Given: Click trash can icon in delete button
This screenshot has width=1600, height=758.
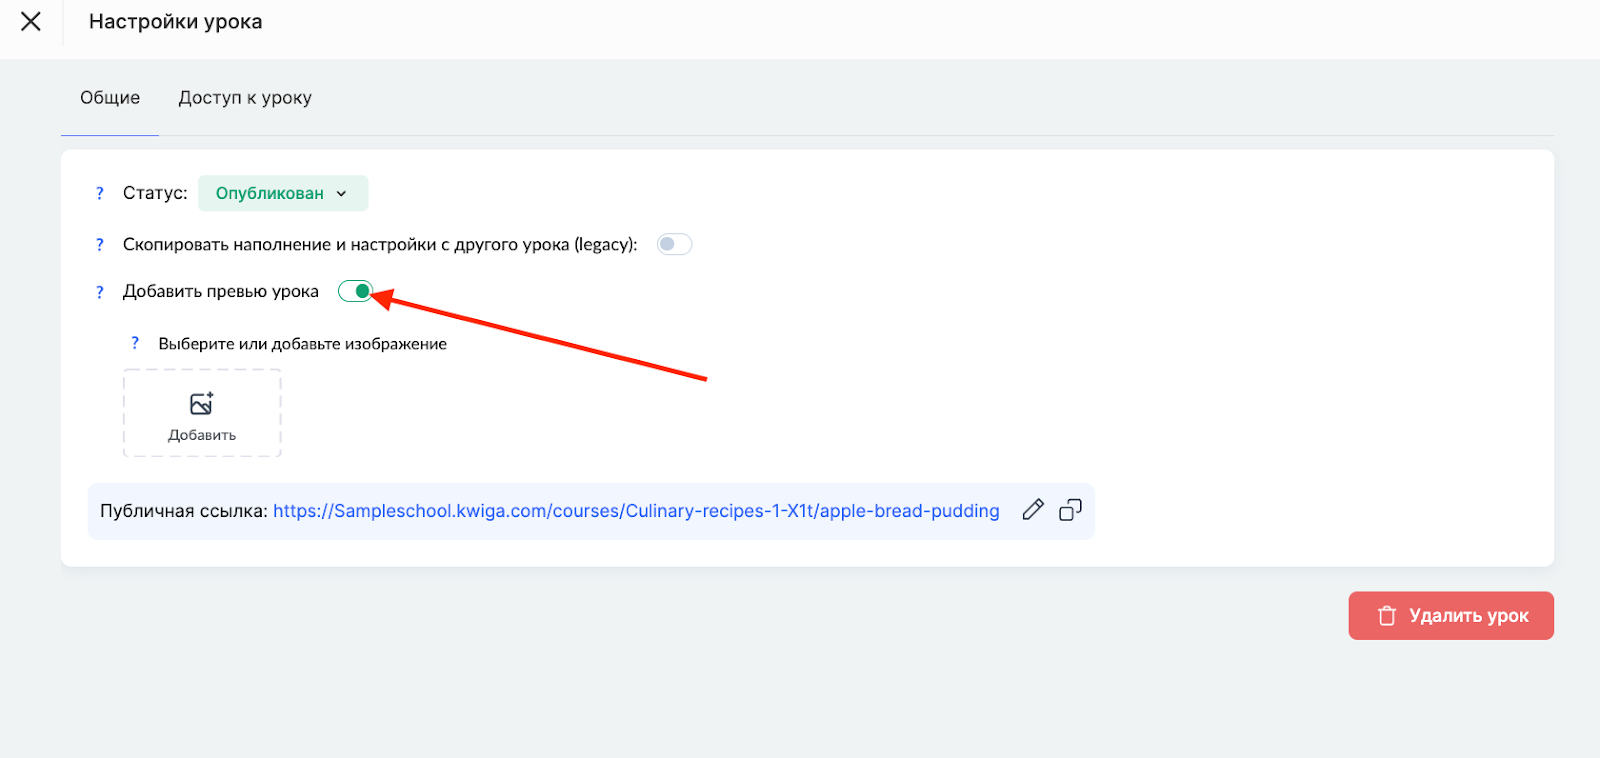Looking at the screenshot, I should click(x=1387, y=616).
